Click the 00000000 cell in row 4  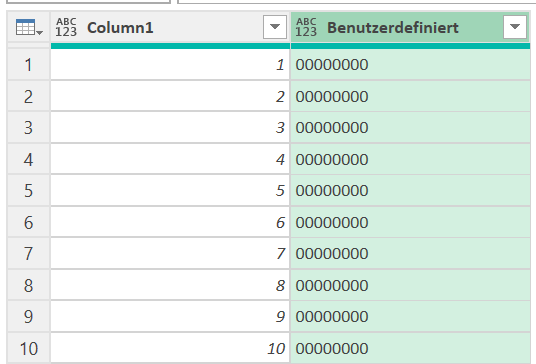pyautogui.click(x=410, y=159)
